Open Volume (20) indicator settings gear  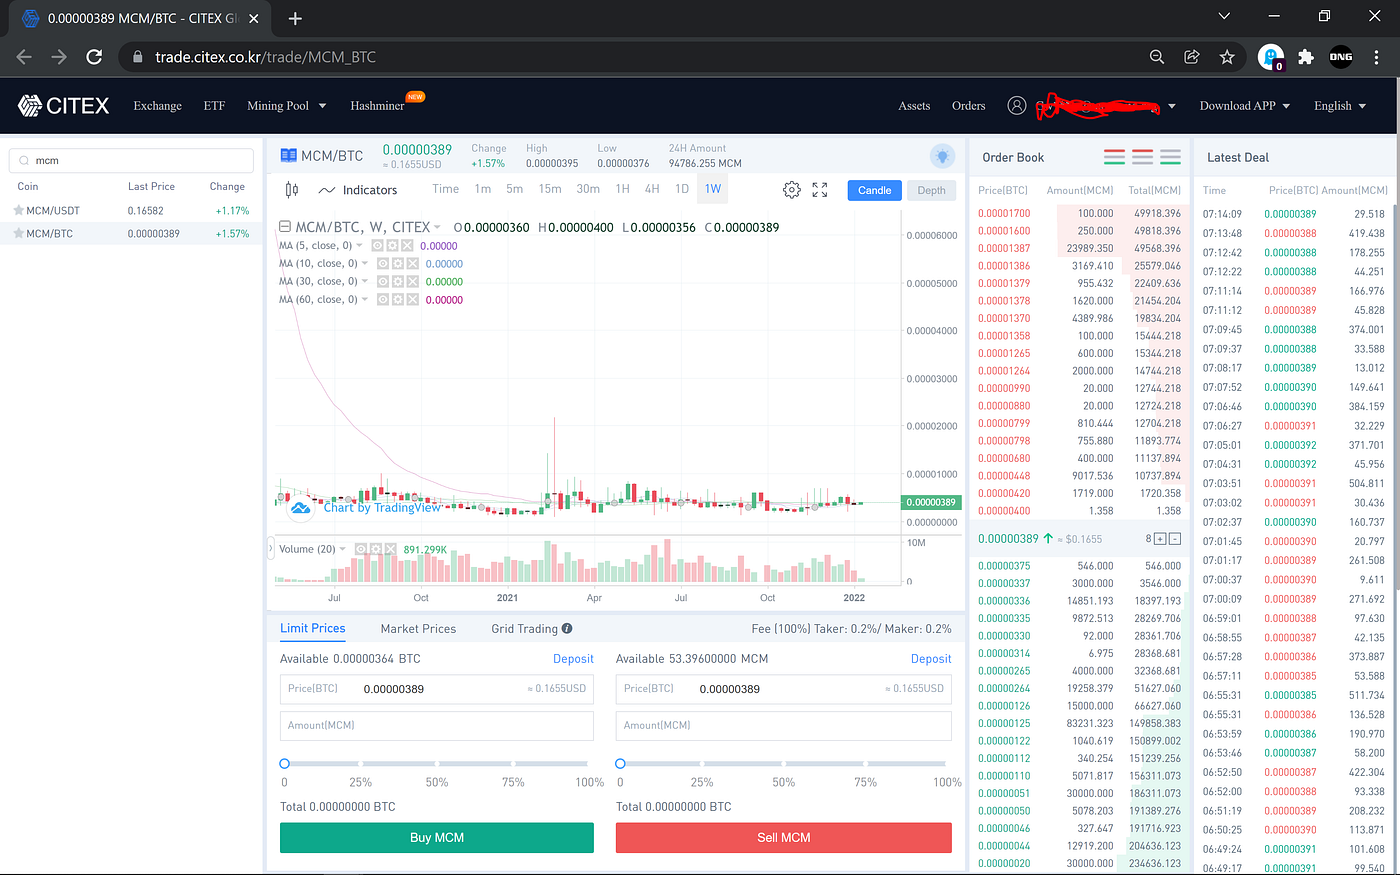pyautogui.click(x=376, y=549)
